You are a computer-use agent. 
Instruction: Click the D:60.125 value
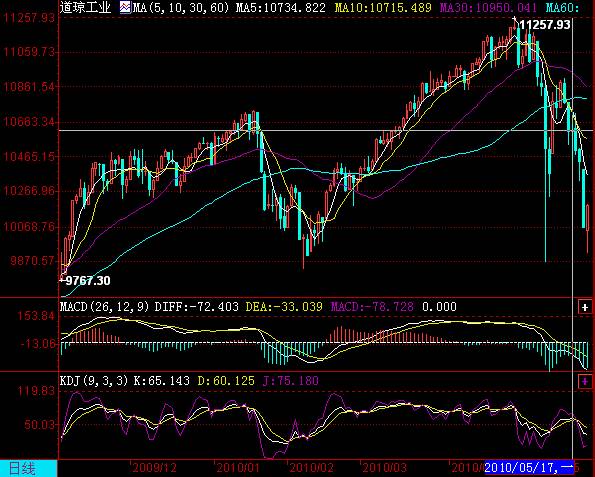pos(226,381)
